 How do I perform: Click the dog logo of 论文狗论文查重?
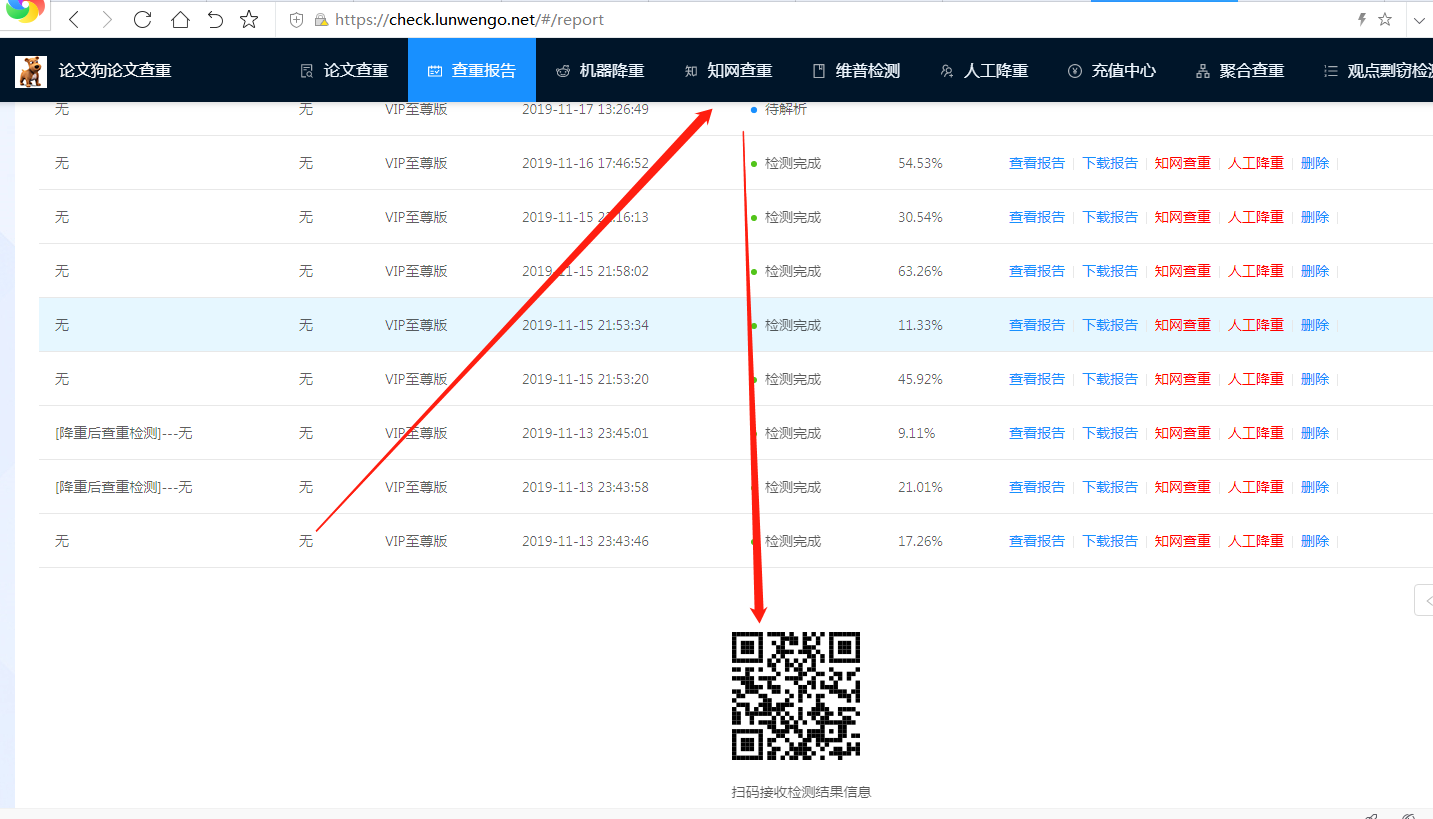point(31,71)
